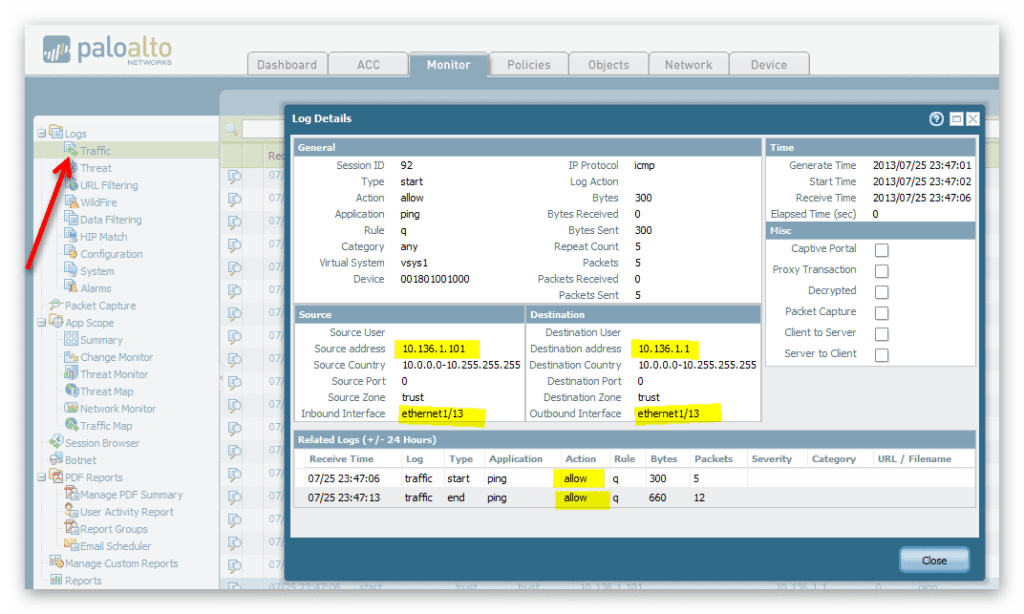The width and height of the screenshot is (1024, 614).
Task: Click the Packets column header
Action: tap(713, 459)
